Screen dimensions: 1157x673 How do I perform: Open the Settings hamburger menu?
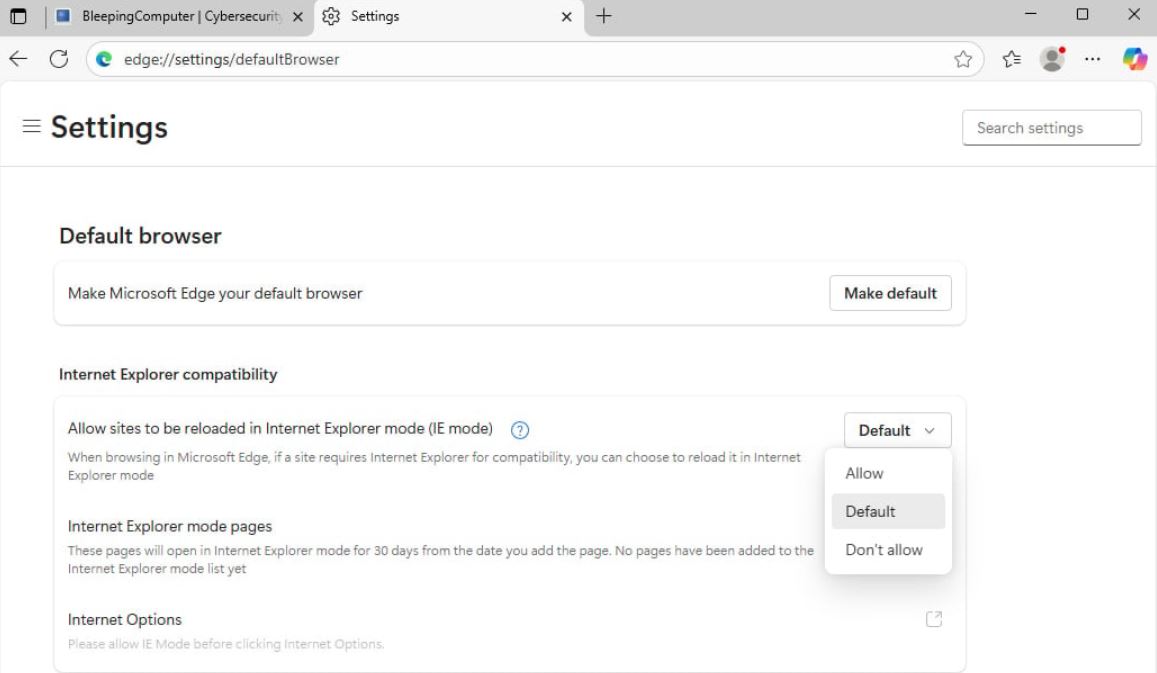[33, 127]
